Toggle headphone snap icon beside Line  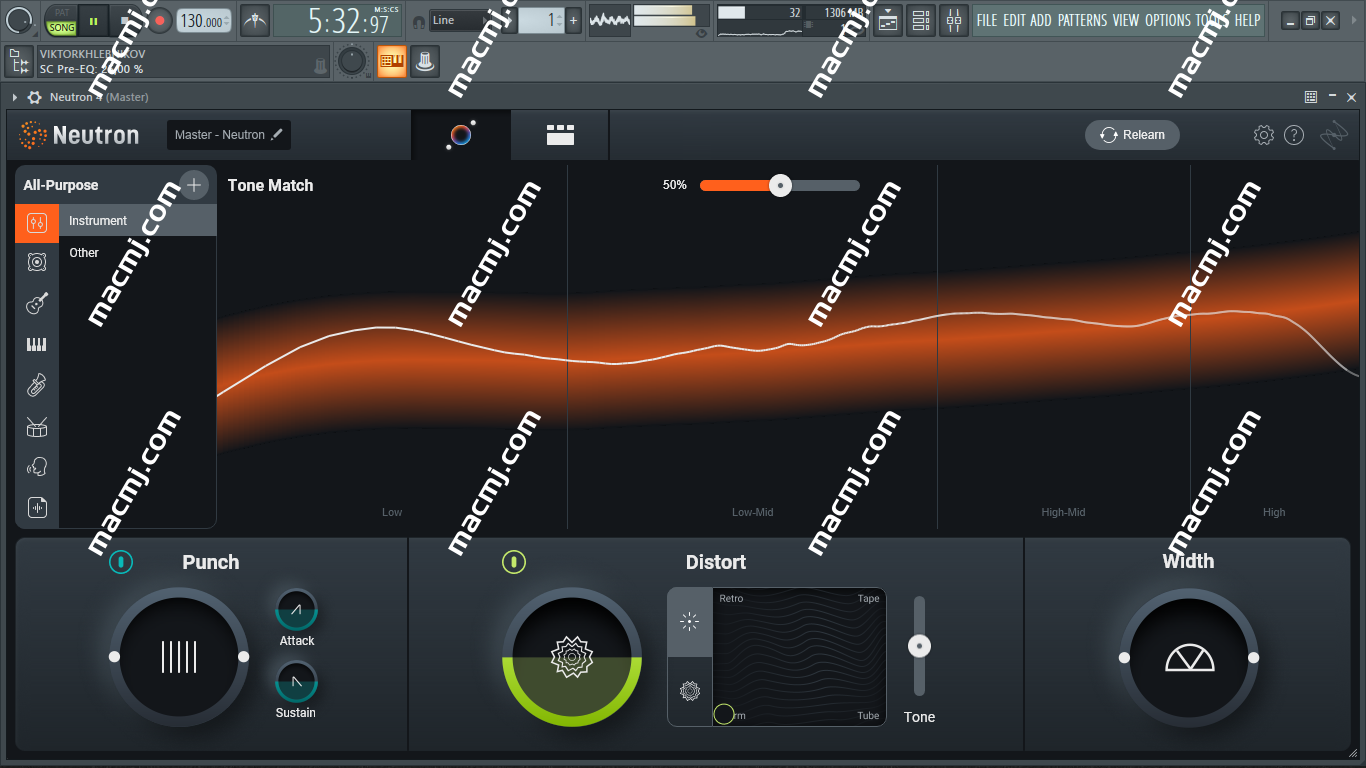point(418,21)
